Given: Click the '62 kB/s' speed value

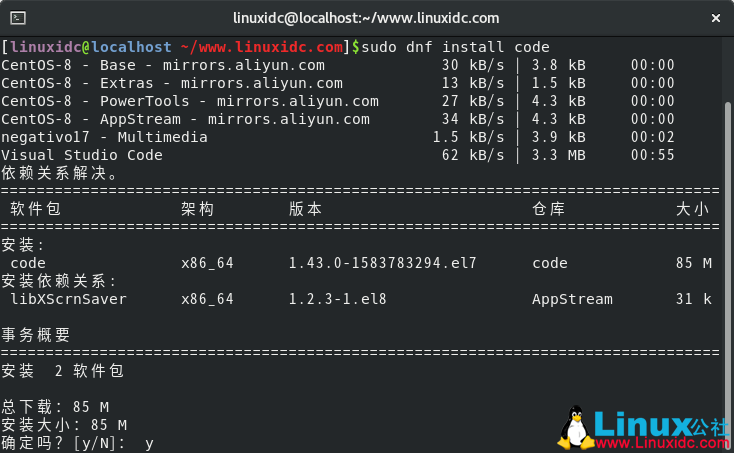Looking at the screenshot, I should pyautogui.click(x=473, y=155).
